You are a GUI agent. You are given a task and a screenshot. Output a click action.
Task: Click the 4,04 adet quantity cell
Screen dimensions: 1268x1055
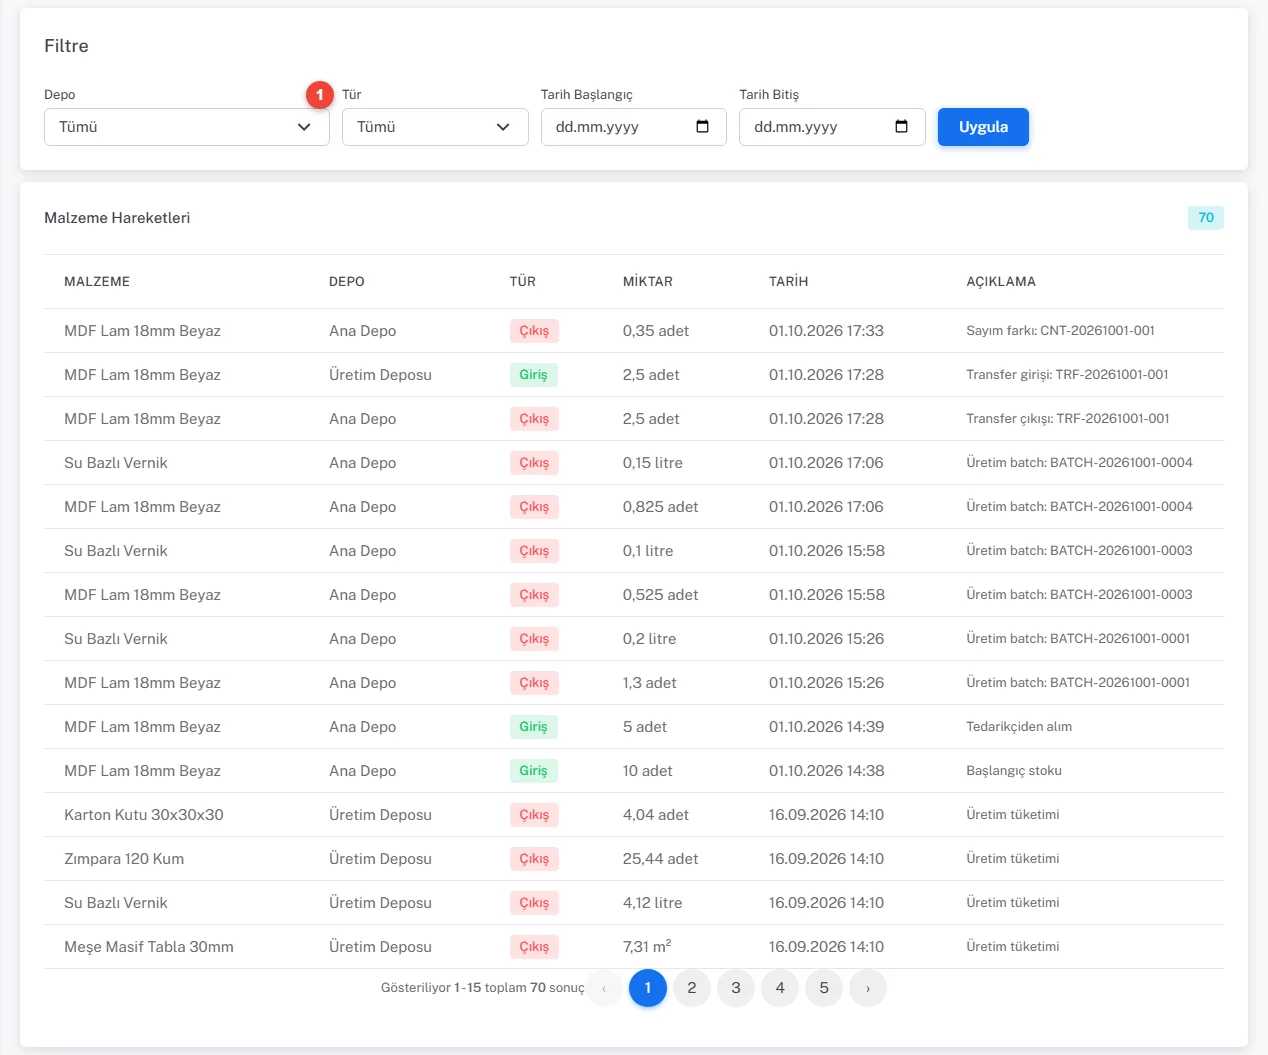656,815
